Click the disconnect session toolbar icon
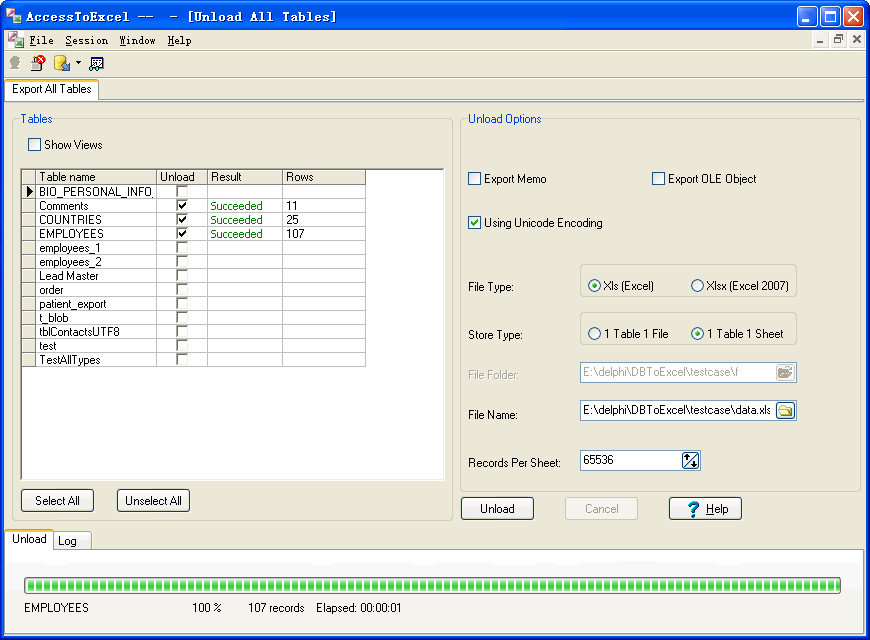The image size is (870, 640). [38, 63]
